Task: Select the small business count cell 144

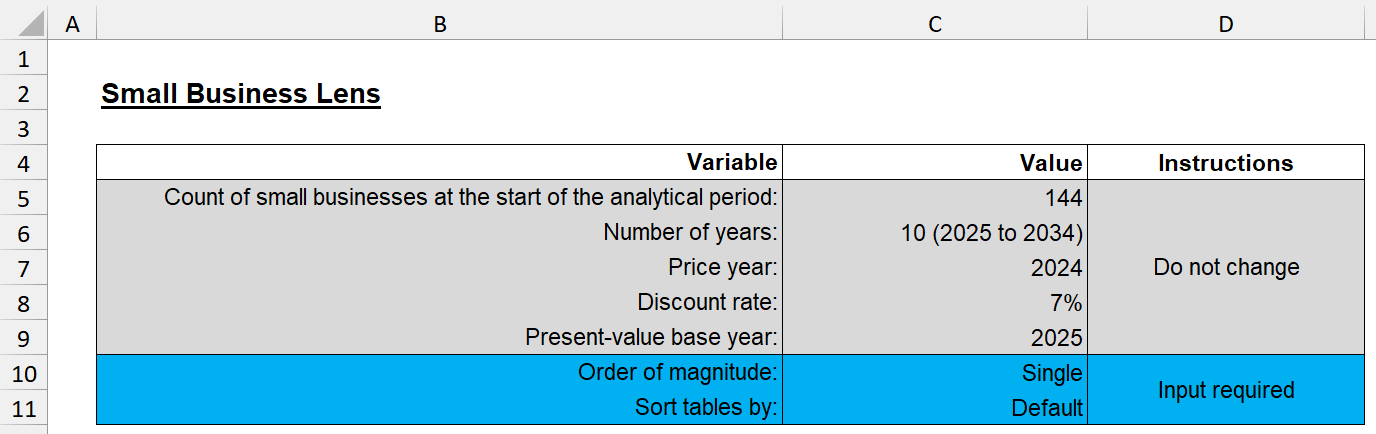Action: pyautogui.click(x=1064, y=198)
